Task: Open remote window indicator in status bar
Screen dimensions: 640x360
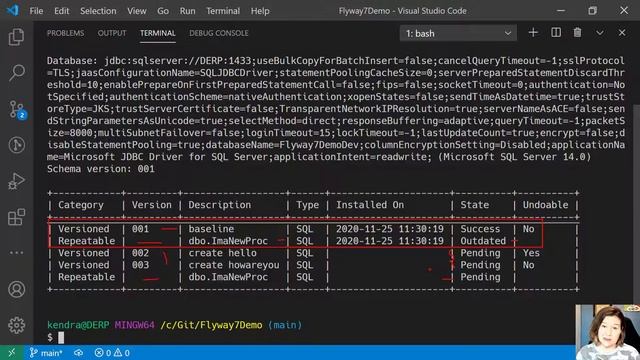Action: click(12, 353)
